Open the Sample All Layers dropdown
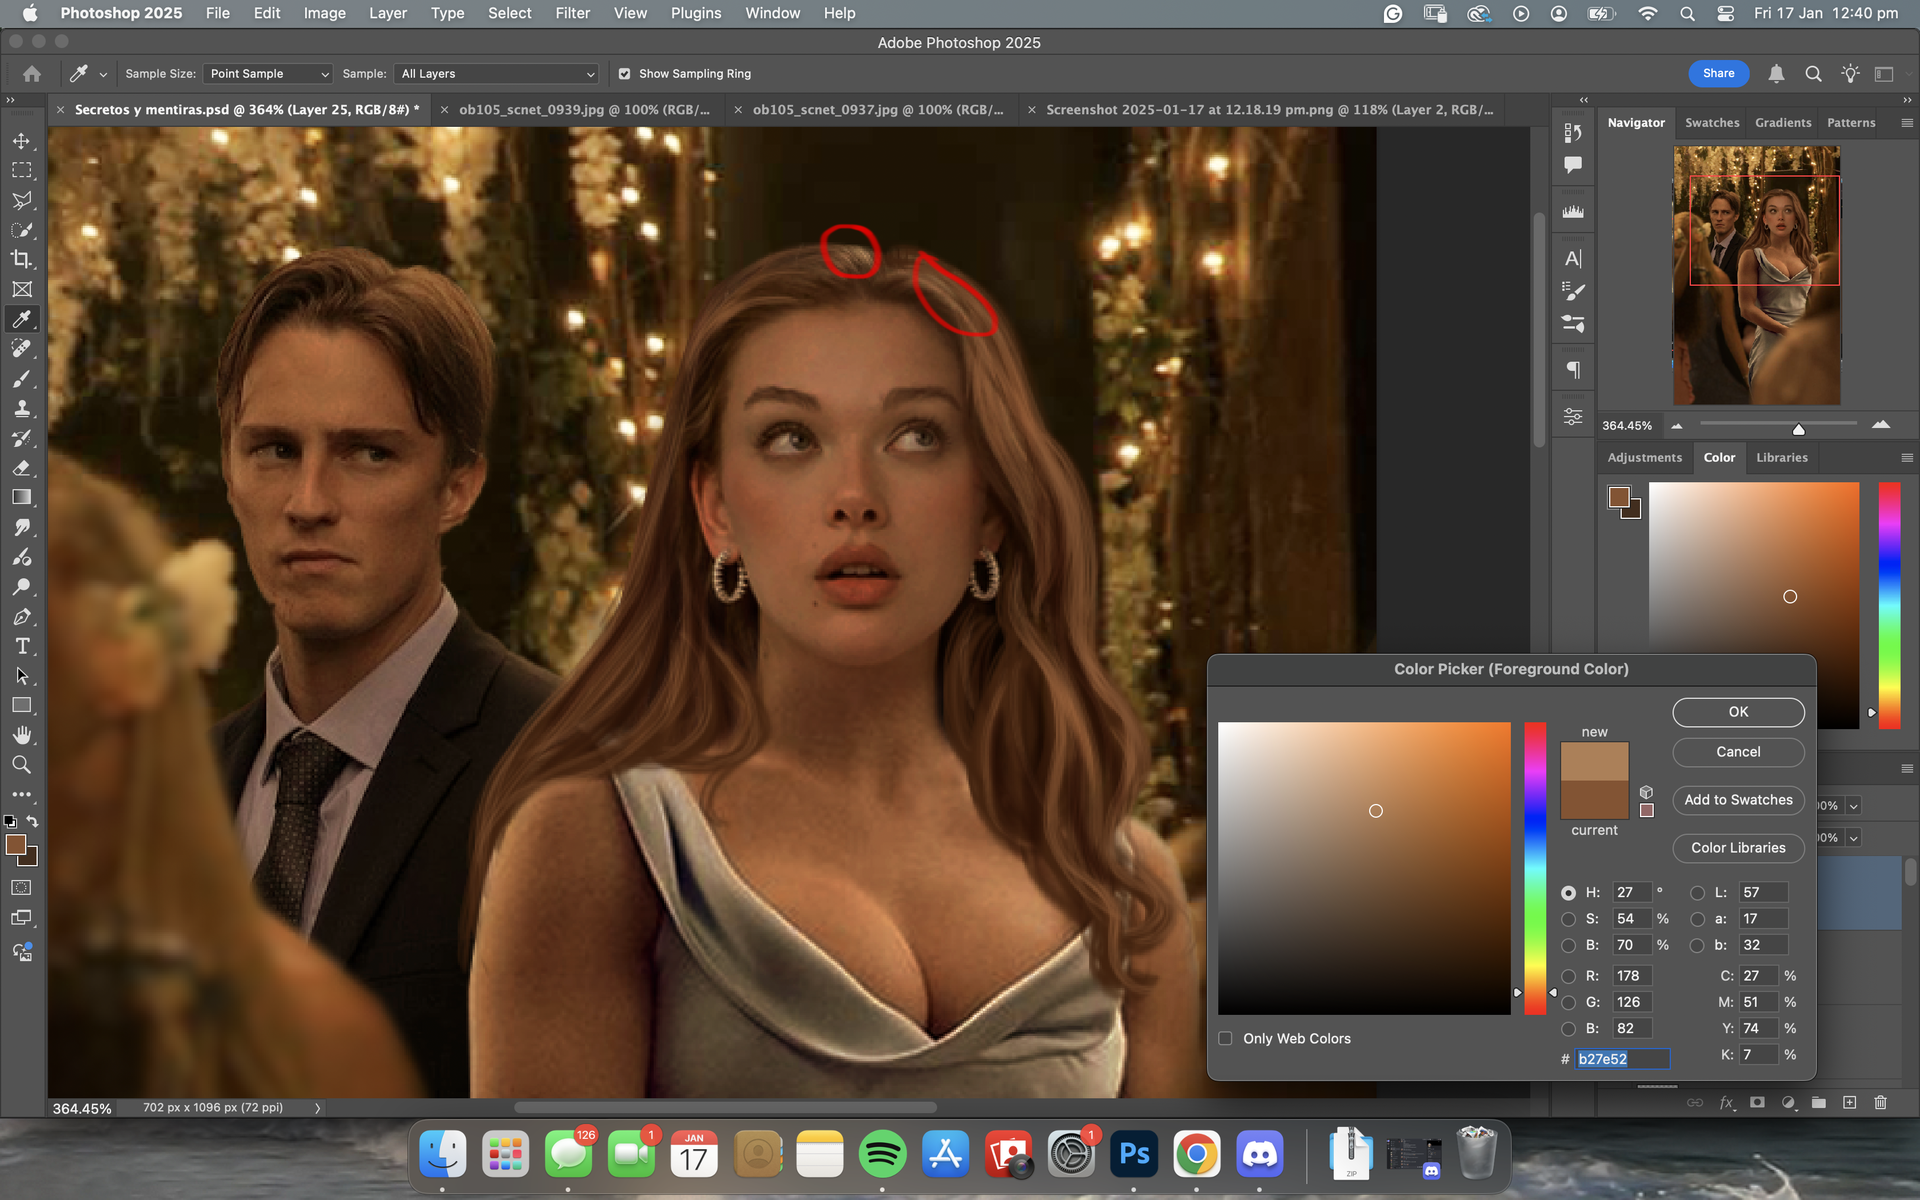Viewport: 1920px width, 1200px height. click(497, 74)
